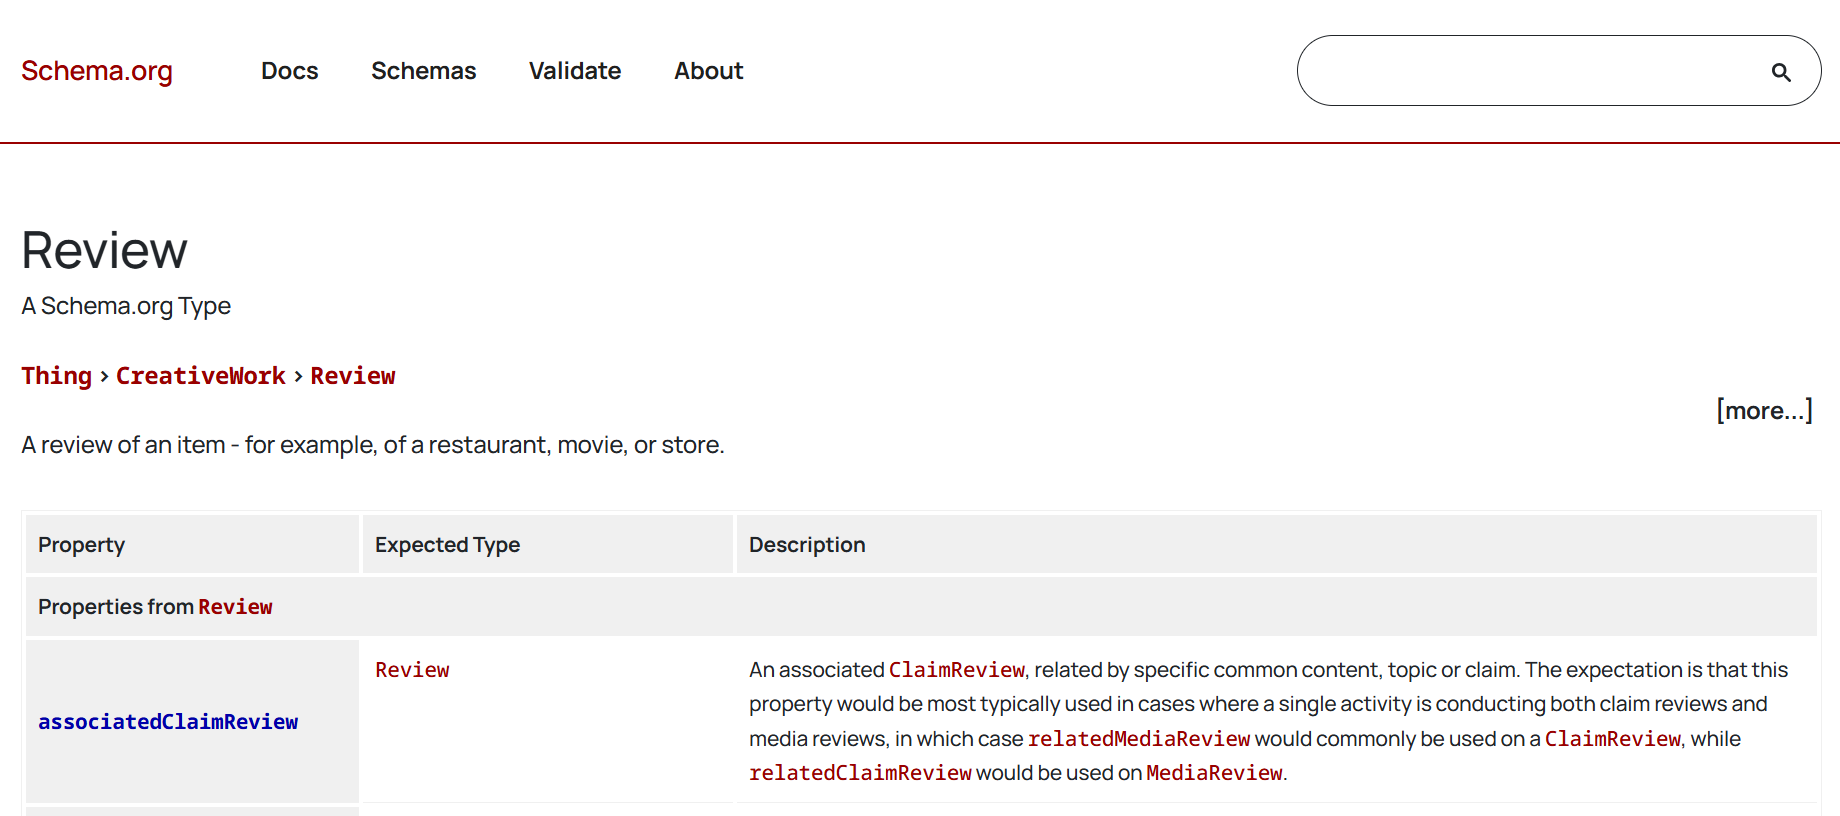
Task: Open CreativeWork in the breadcrumb trail
Action: [x=200, y=376]
